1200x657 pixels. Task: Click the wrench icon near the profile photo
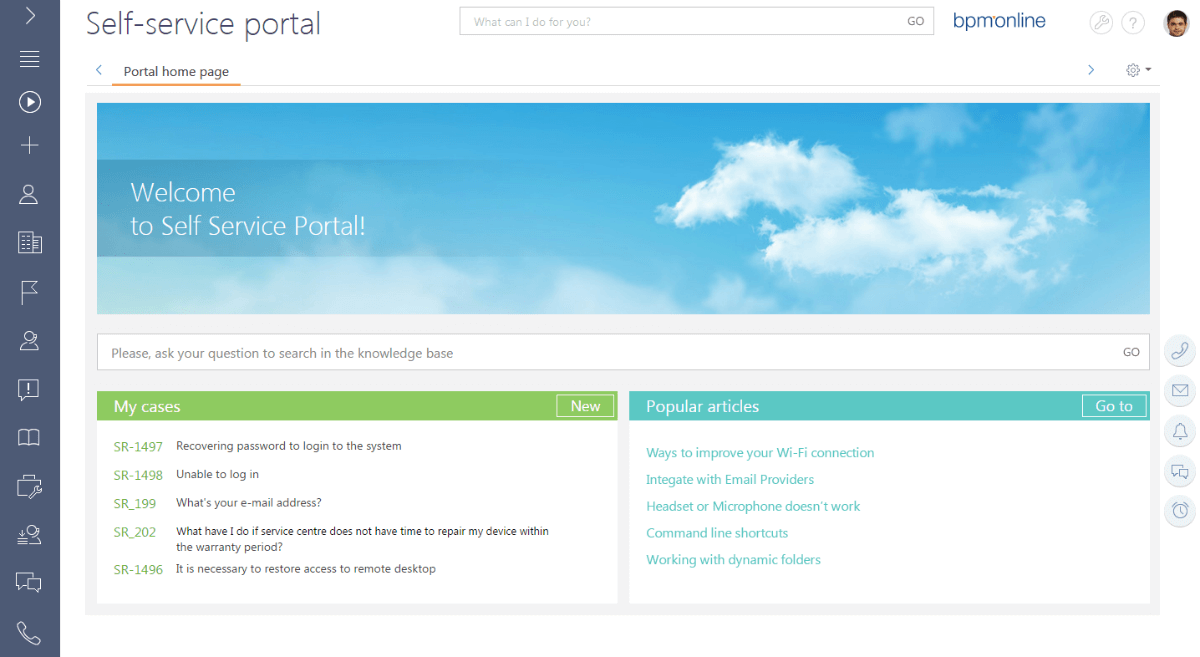1101,22
